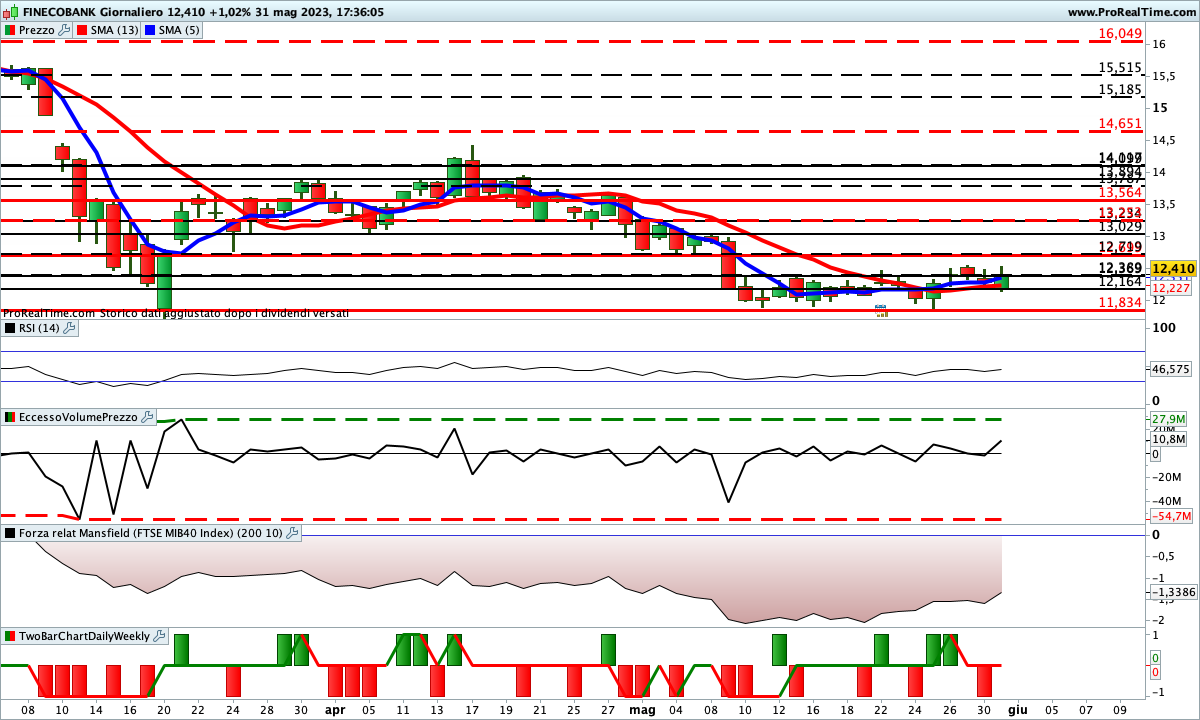
Task: Click the red 14,651 level label
Action: click(1120, 124)
